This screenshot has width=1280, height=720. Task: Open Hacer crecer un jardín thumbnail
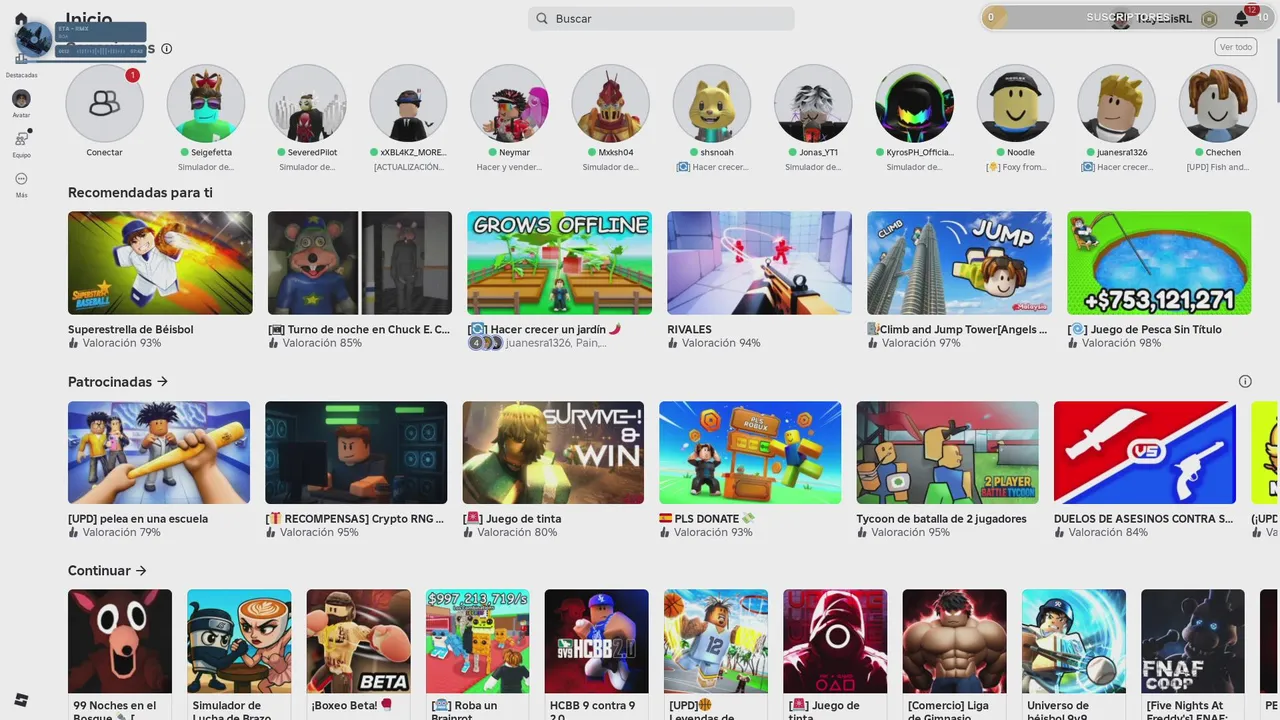click(x=560, y=263)
